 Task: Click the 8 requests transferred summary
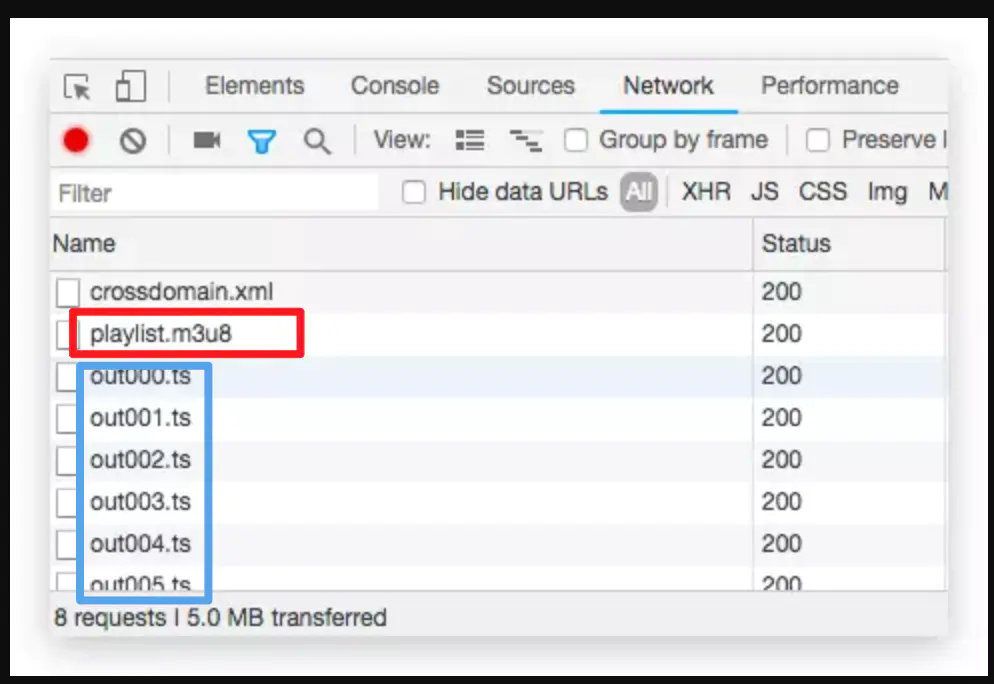[x=221, y=617]
